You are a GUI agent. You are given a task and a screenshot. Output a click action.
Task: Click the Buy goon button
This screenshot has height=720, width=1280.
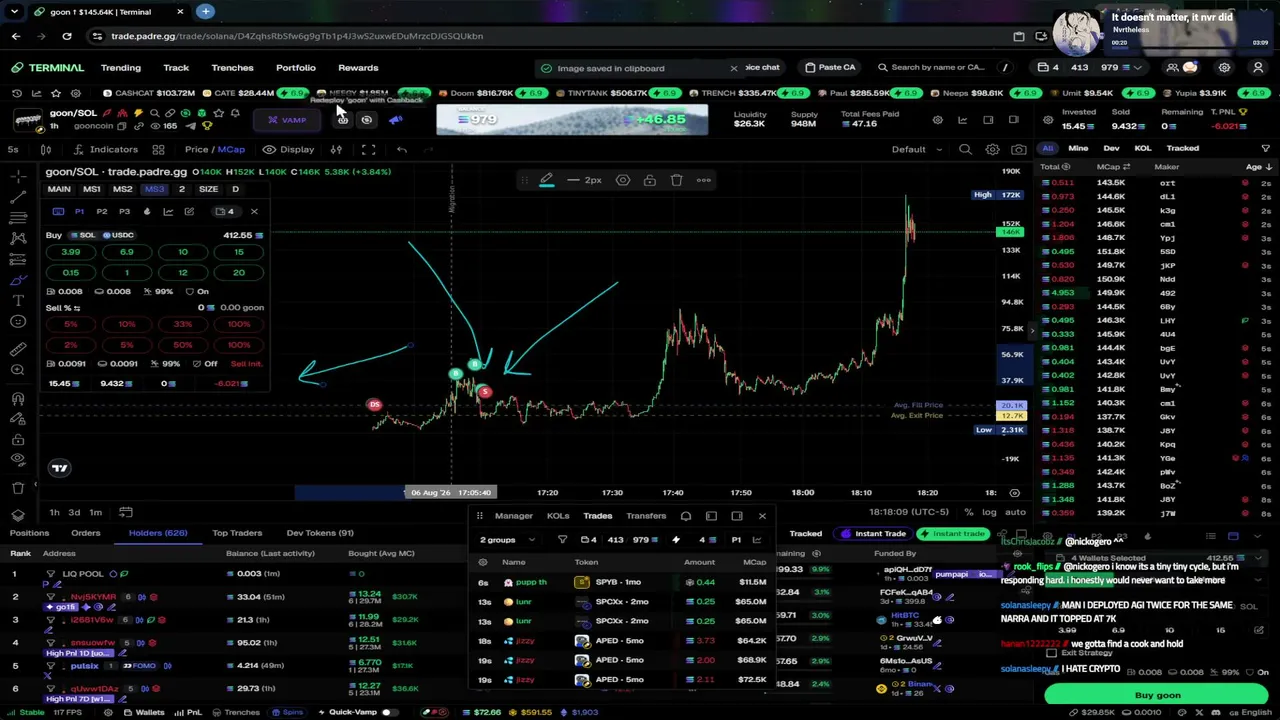coord(1157,695)
